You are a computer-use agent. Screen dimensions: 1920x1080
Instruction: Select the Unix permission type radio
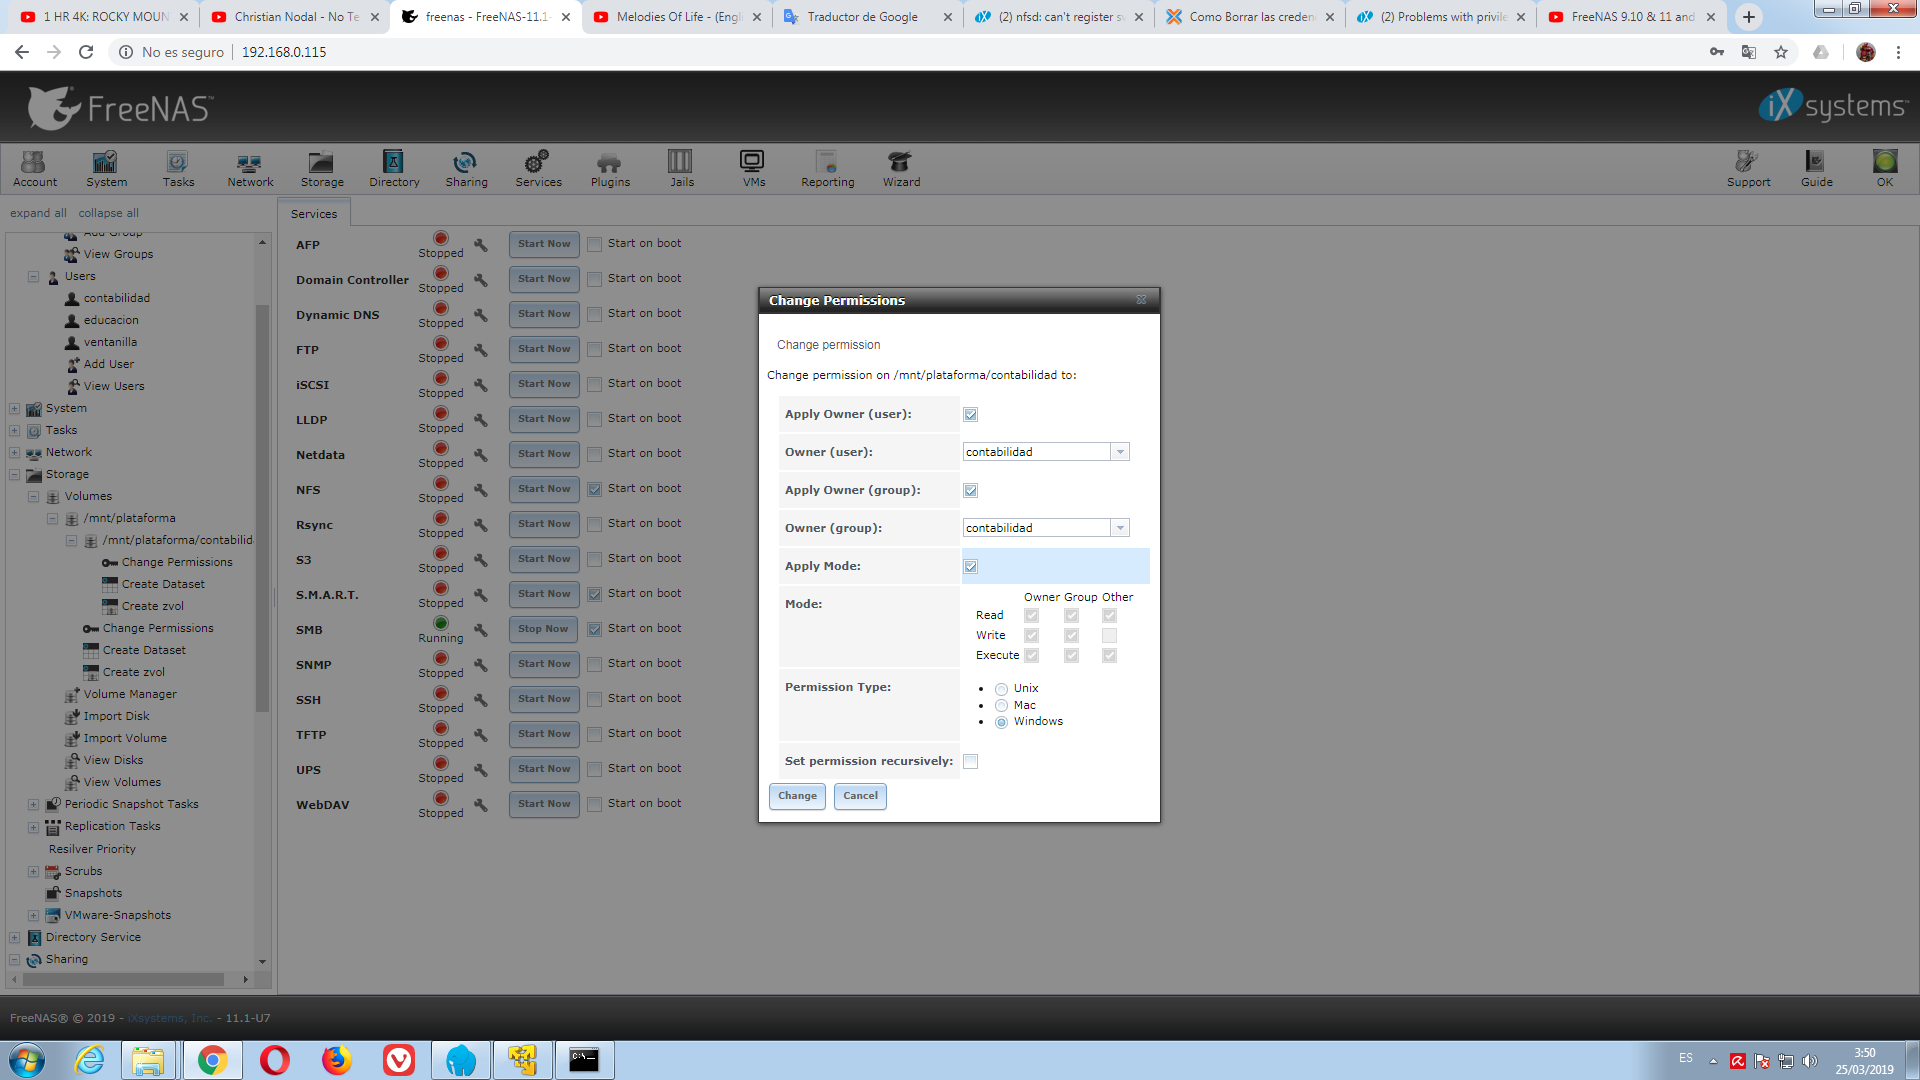pyautogui.click(x=1001, y=689)
